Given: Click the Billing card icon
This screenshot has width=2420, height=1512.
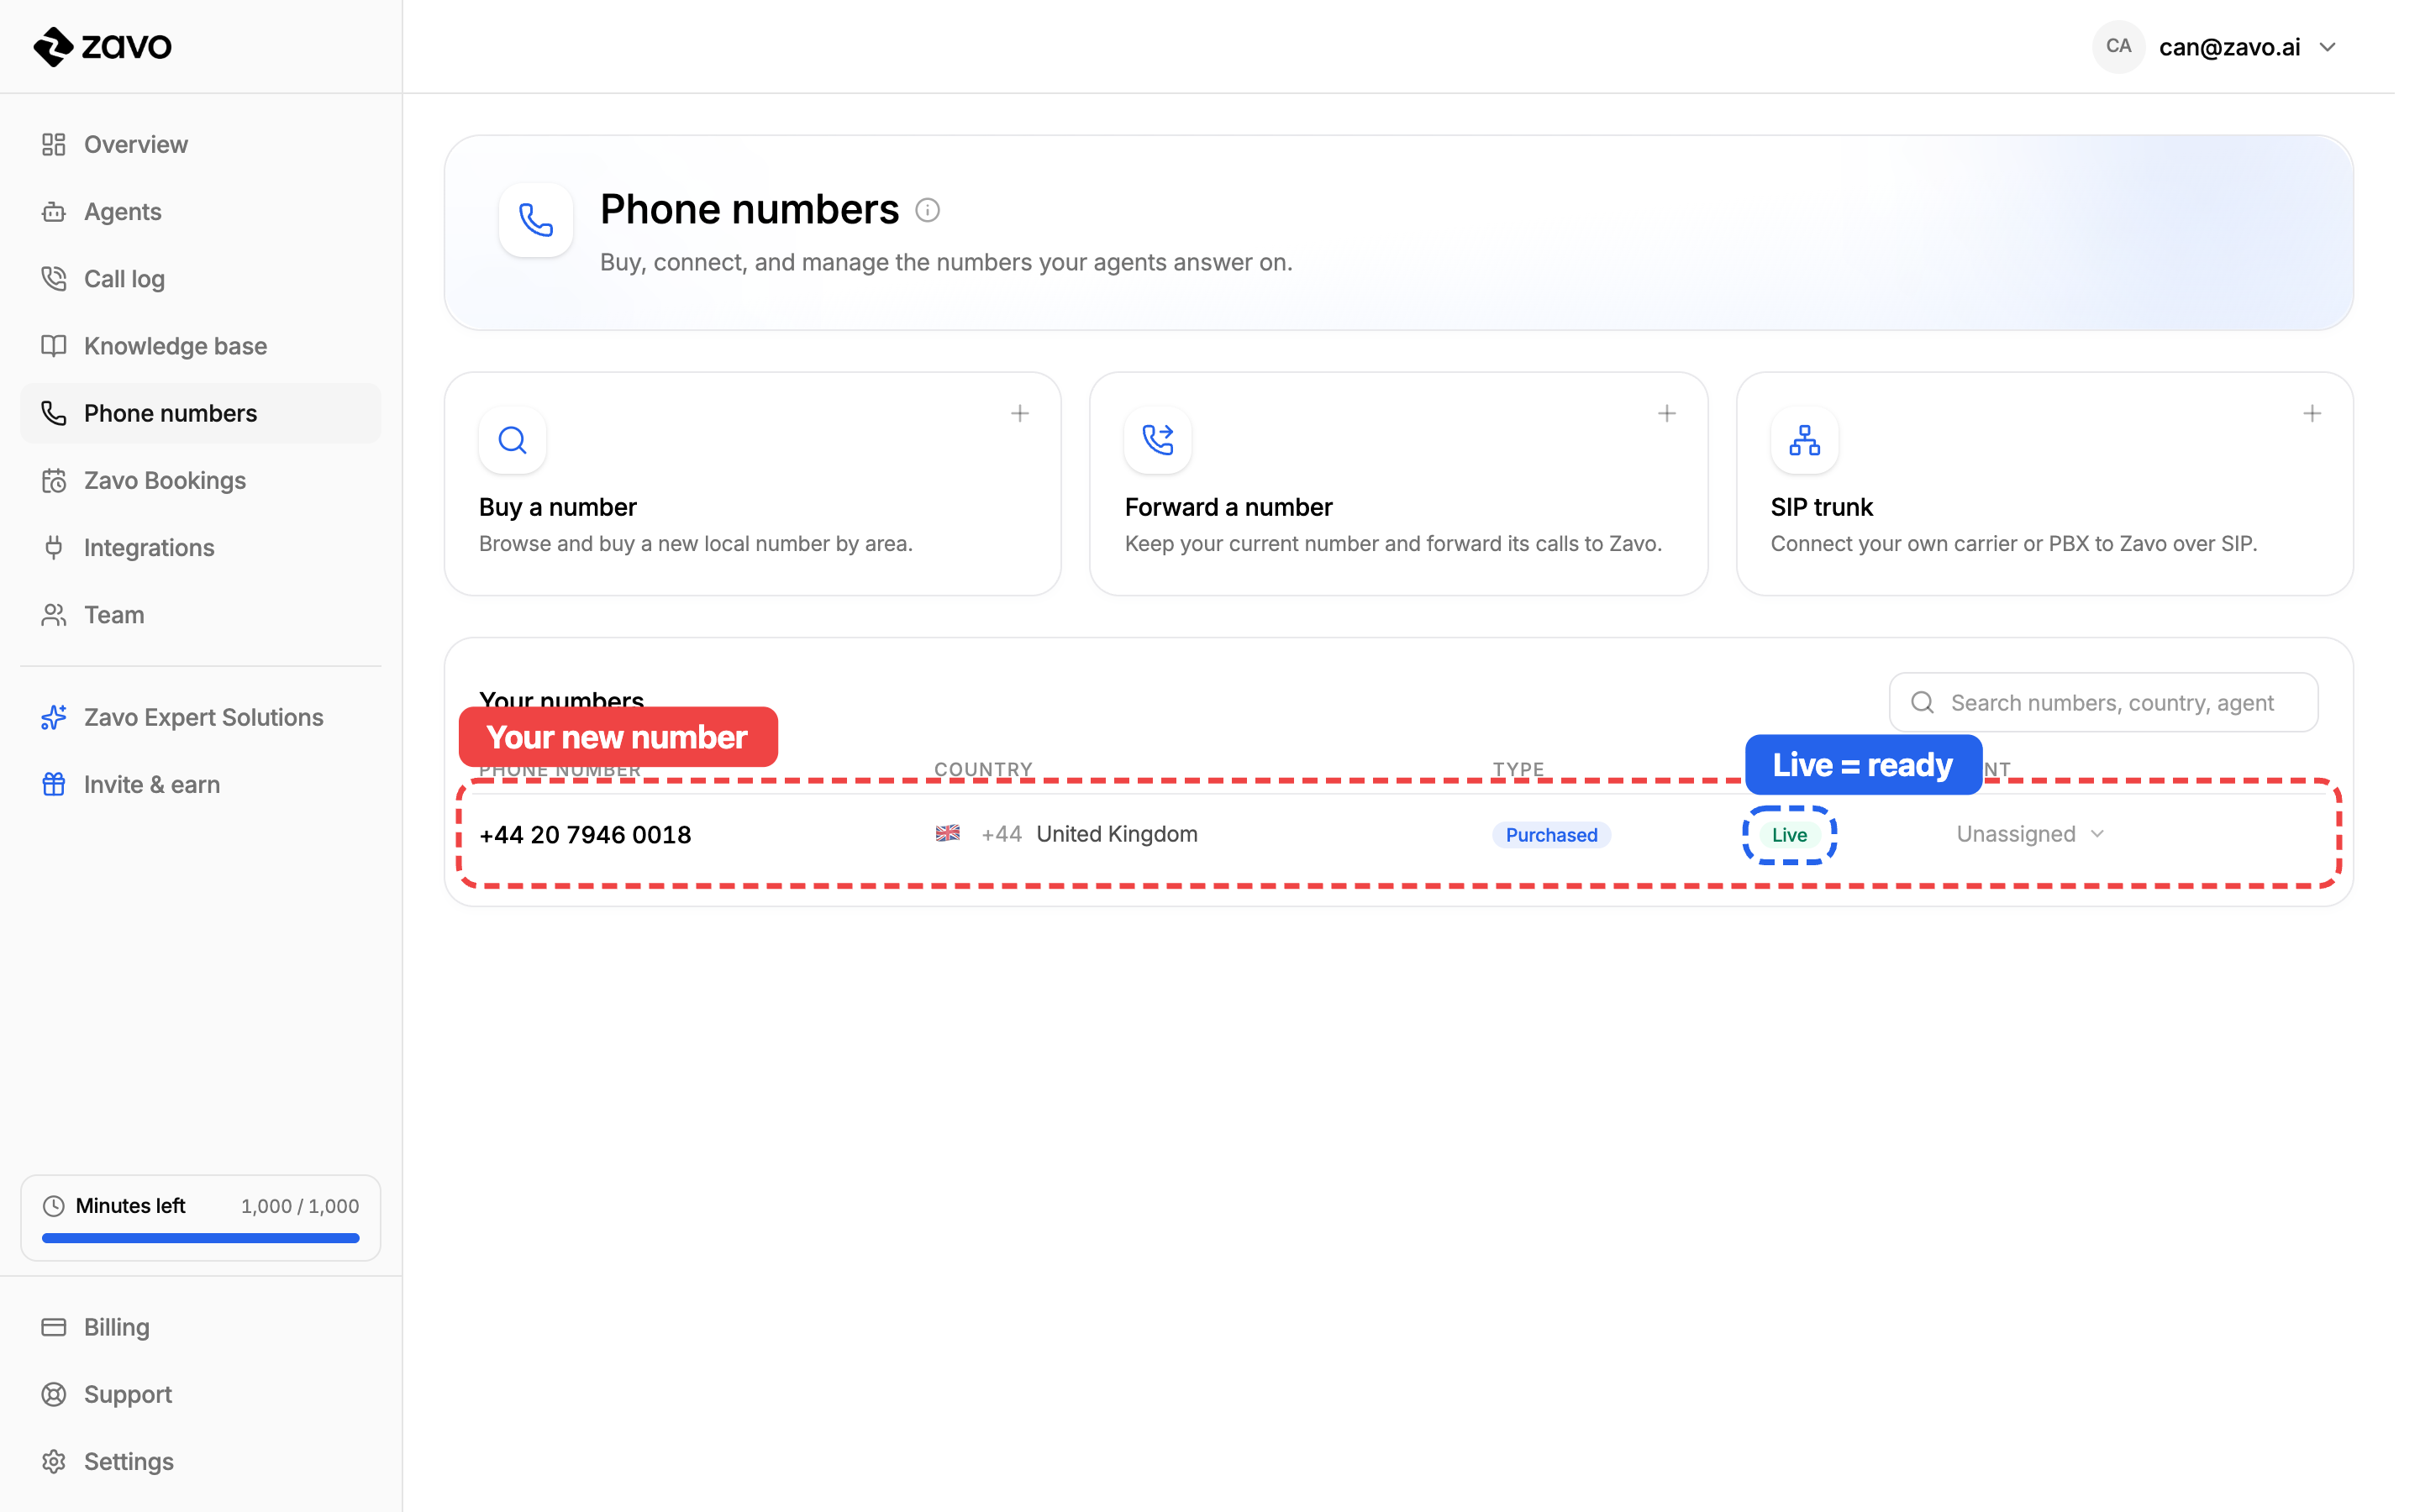Looking at the screenshot, I should coord(54,1327).
